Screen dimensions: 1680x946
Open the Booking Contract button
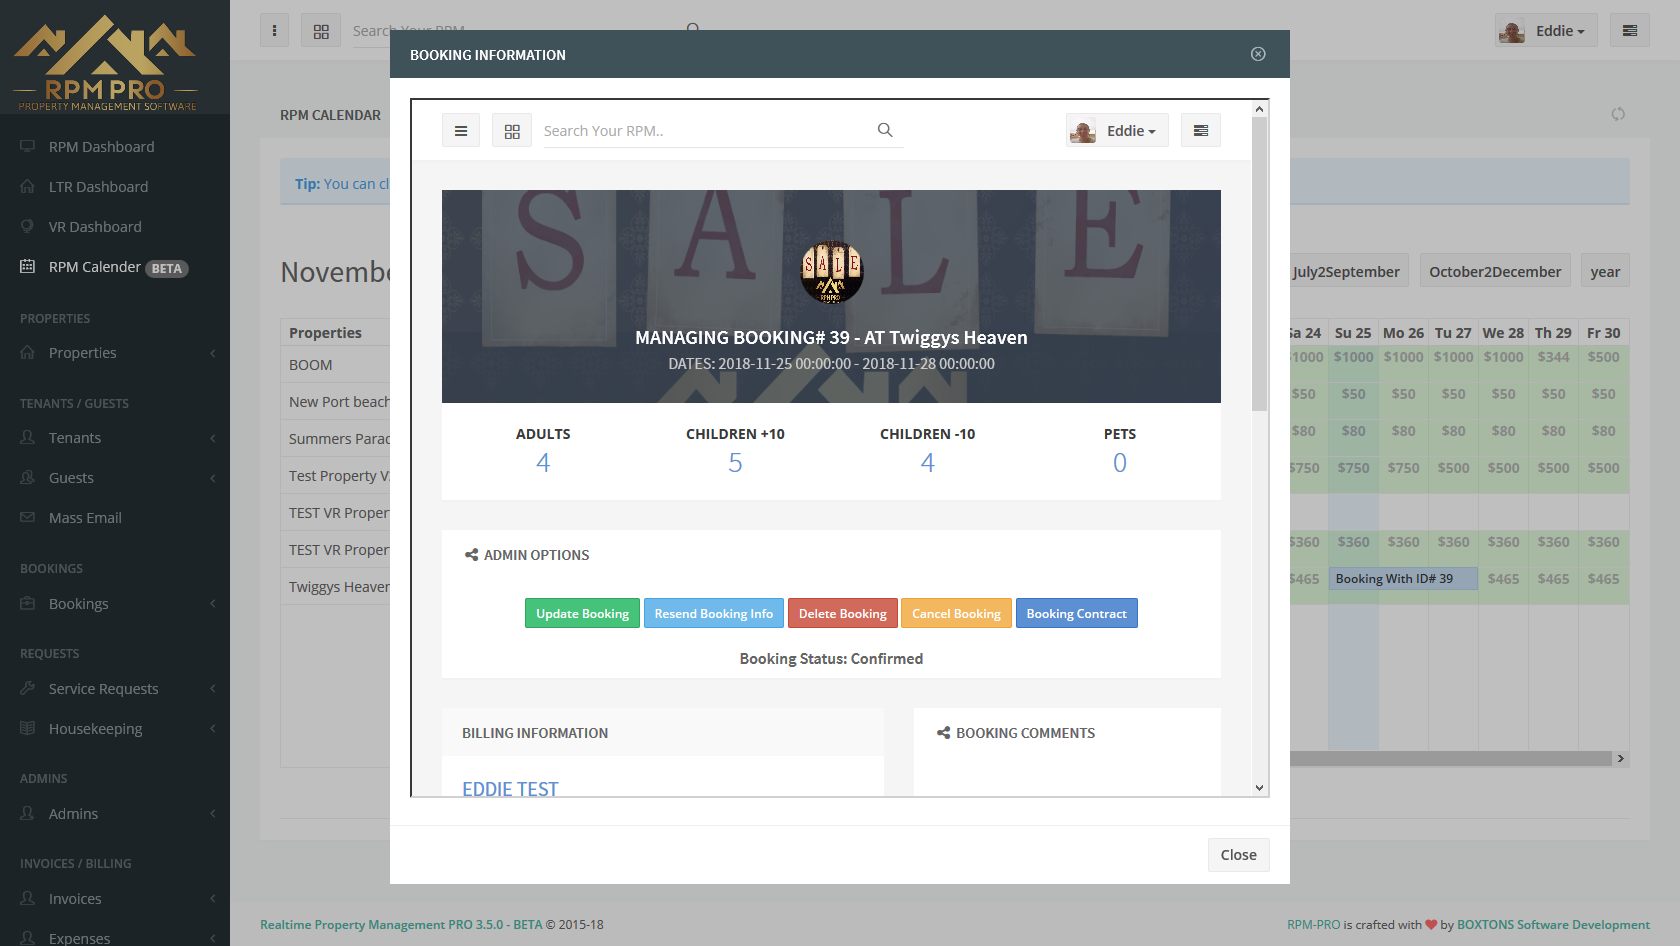[1076, 613]
